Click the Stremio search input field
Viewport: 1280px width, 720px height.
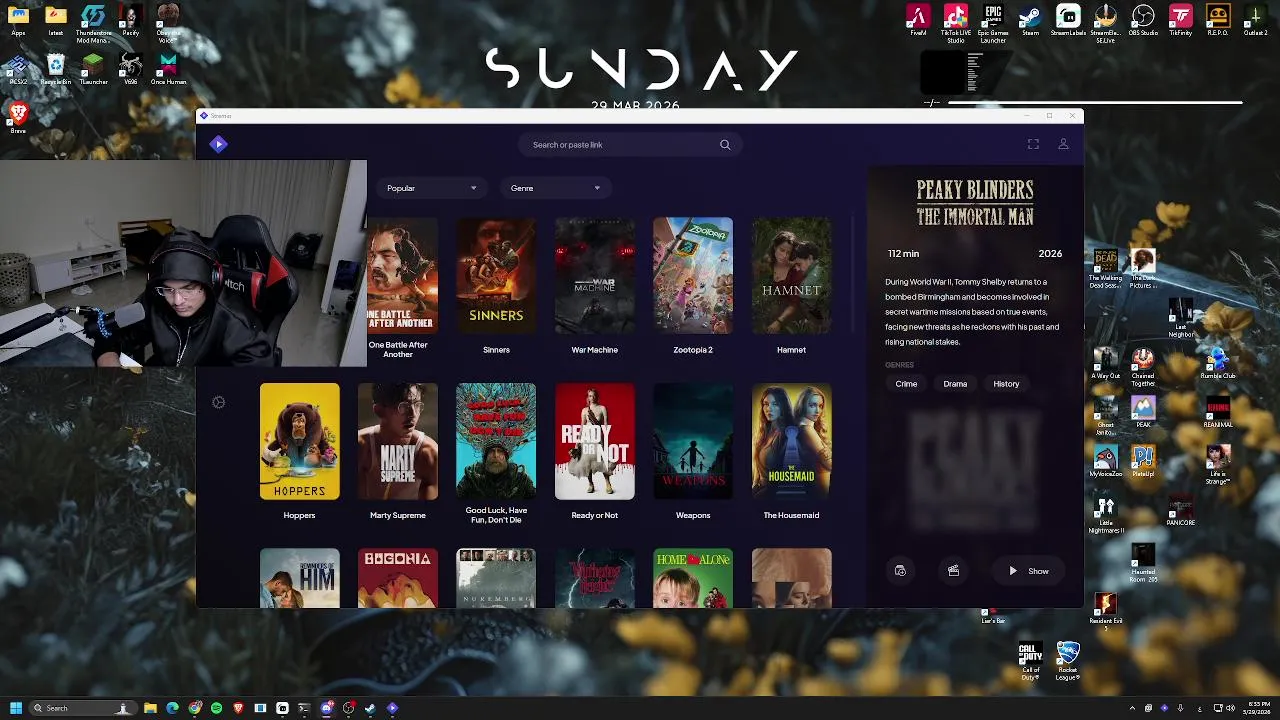click(x=620, y=145)
